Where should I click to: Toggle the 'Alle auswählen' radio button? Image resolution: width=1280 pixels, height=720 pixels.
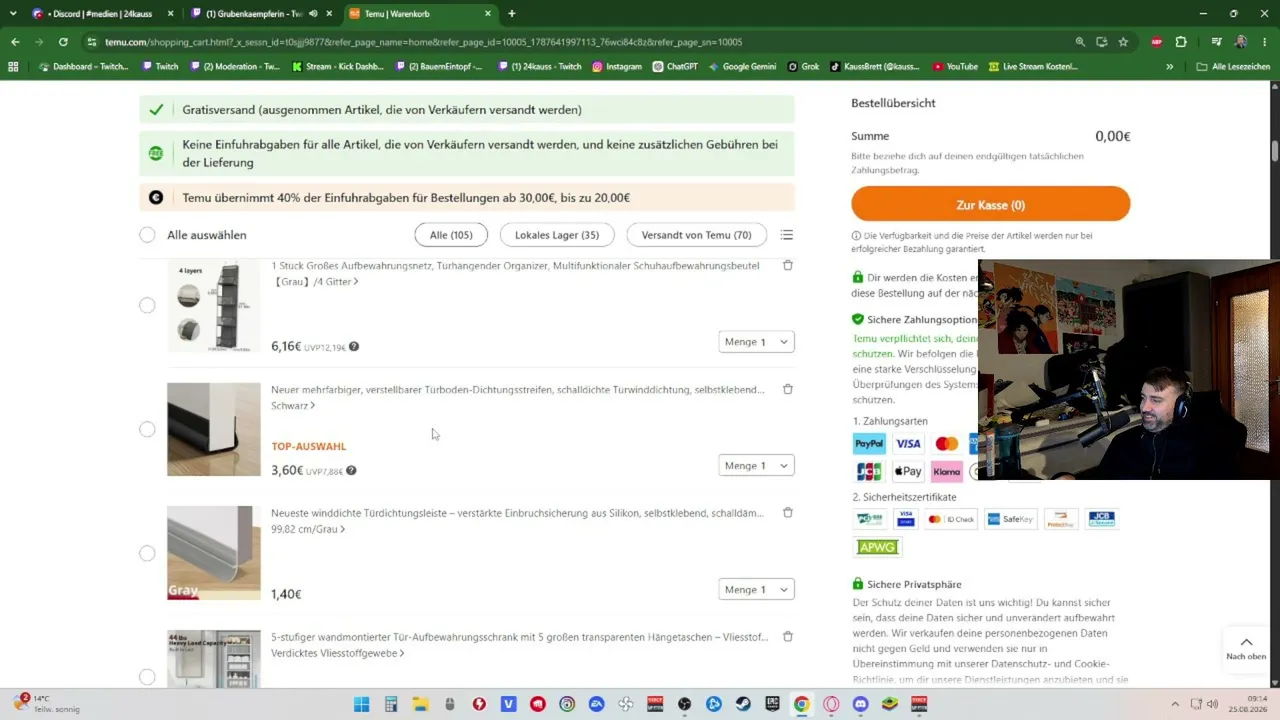click(148, 235)
